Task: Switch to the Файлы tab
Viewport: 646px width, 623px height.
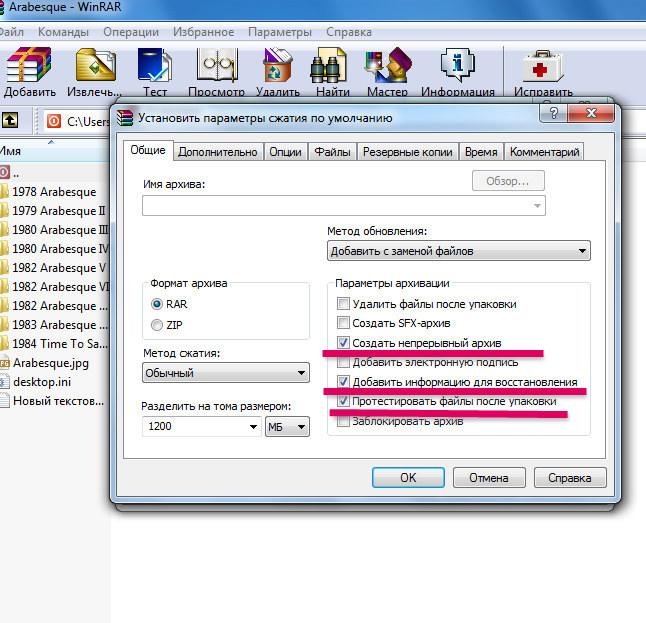Action: [332, 152]
